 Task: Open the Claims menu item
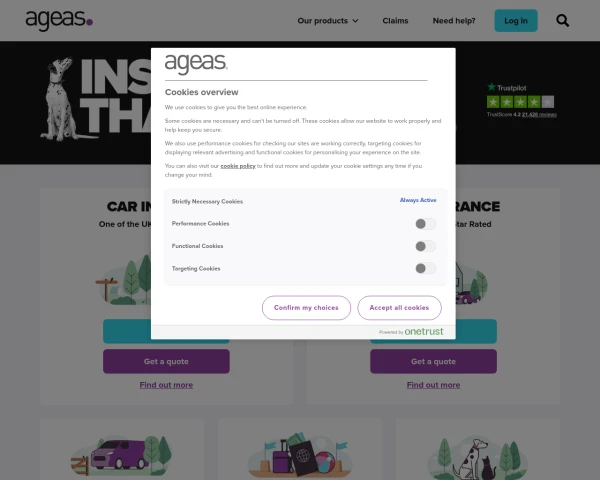tap(395, 21)
